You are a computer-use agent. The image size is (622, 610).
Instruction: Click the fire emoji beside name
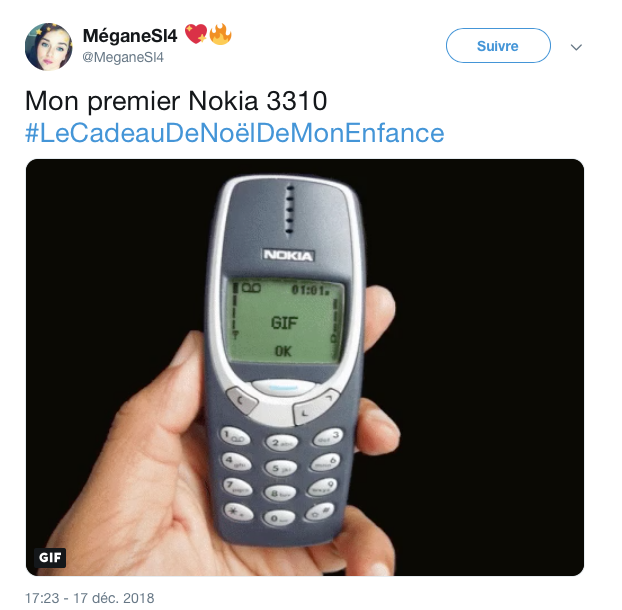point(221,34)
